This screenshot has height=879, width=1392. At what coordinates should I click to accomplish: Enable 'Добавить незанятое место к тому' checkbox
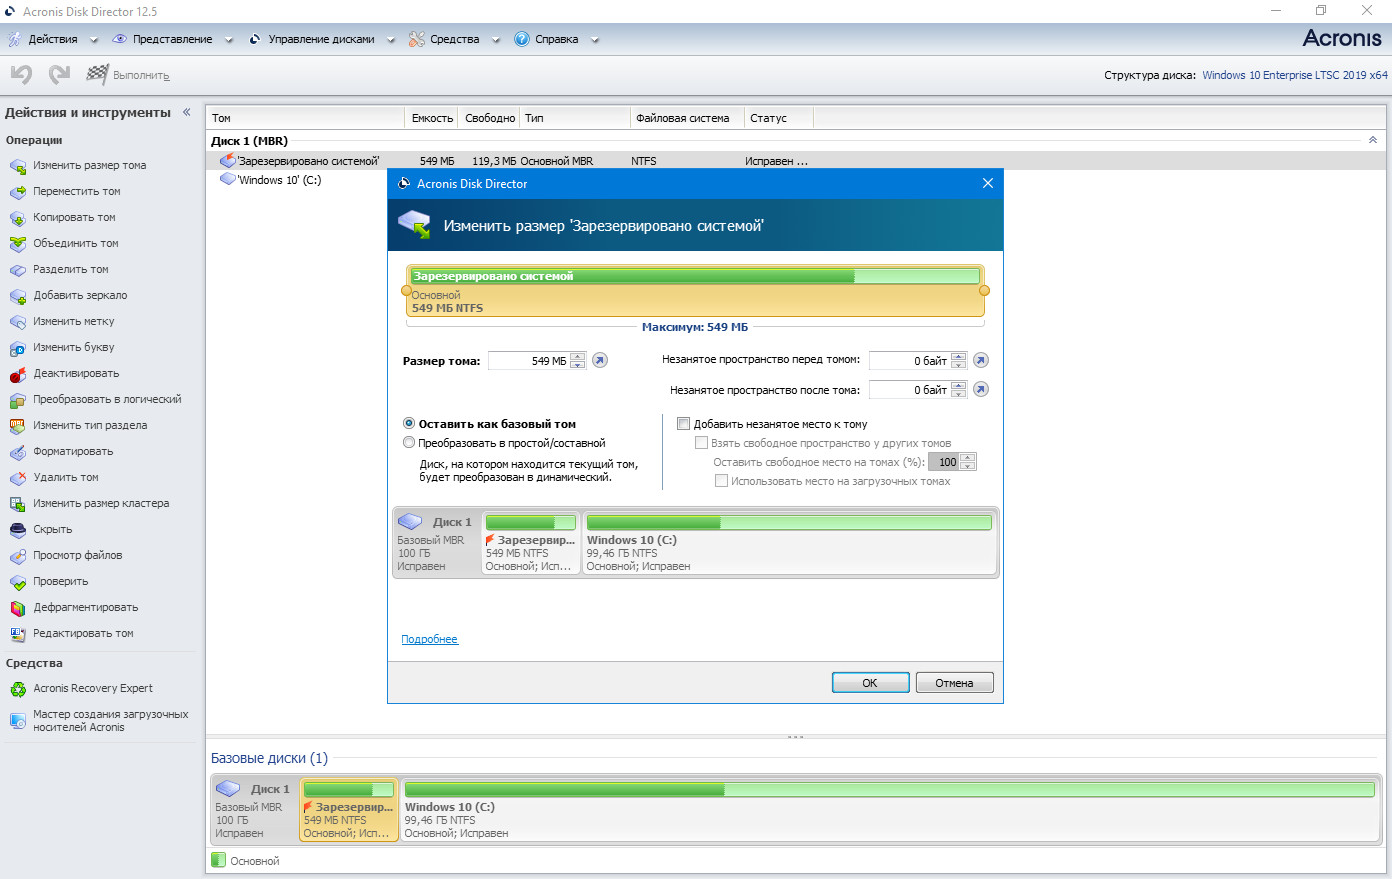684,424
